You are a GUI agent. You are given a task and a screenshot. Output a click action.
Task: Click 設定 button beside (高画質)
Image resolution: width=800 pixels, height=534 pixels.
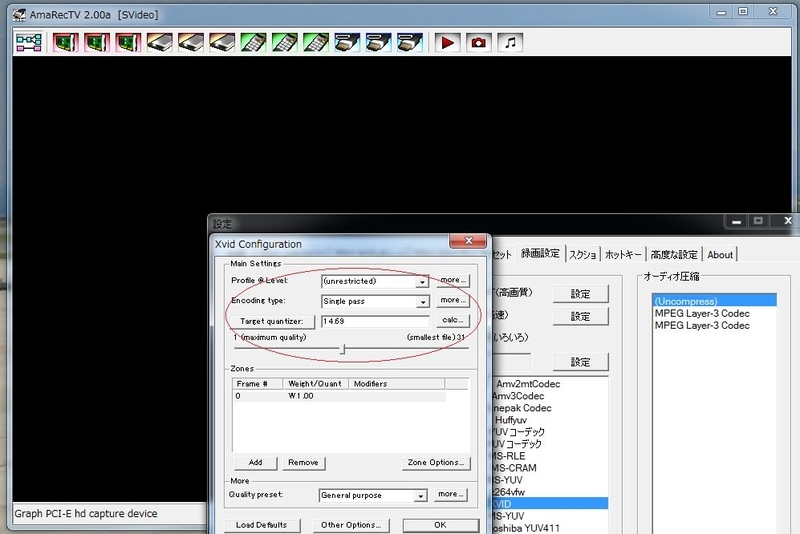[x=581, y=294]
